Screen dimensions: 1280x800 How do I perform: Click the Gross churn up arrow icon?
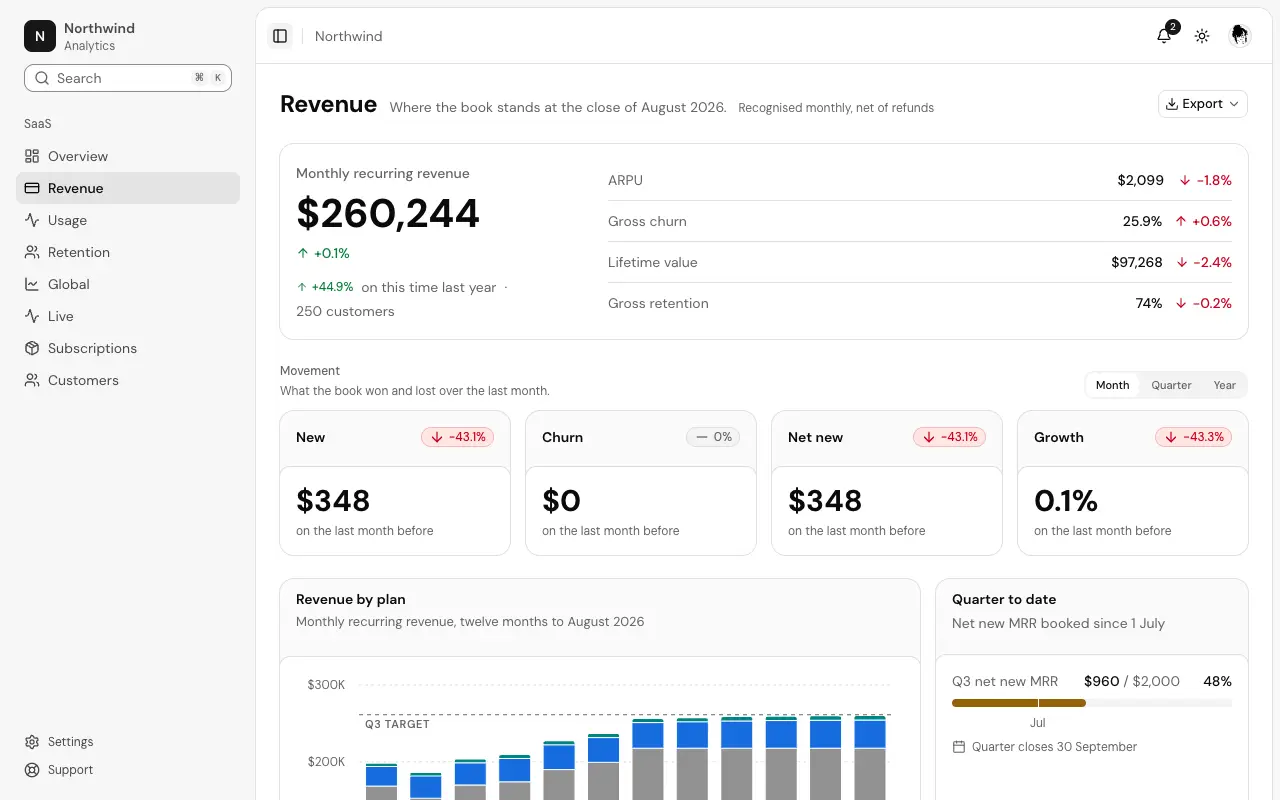(x=1181, y=222)
